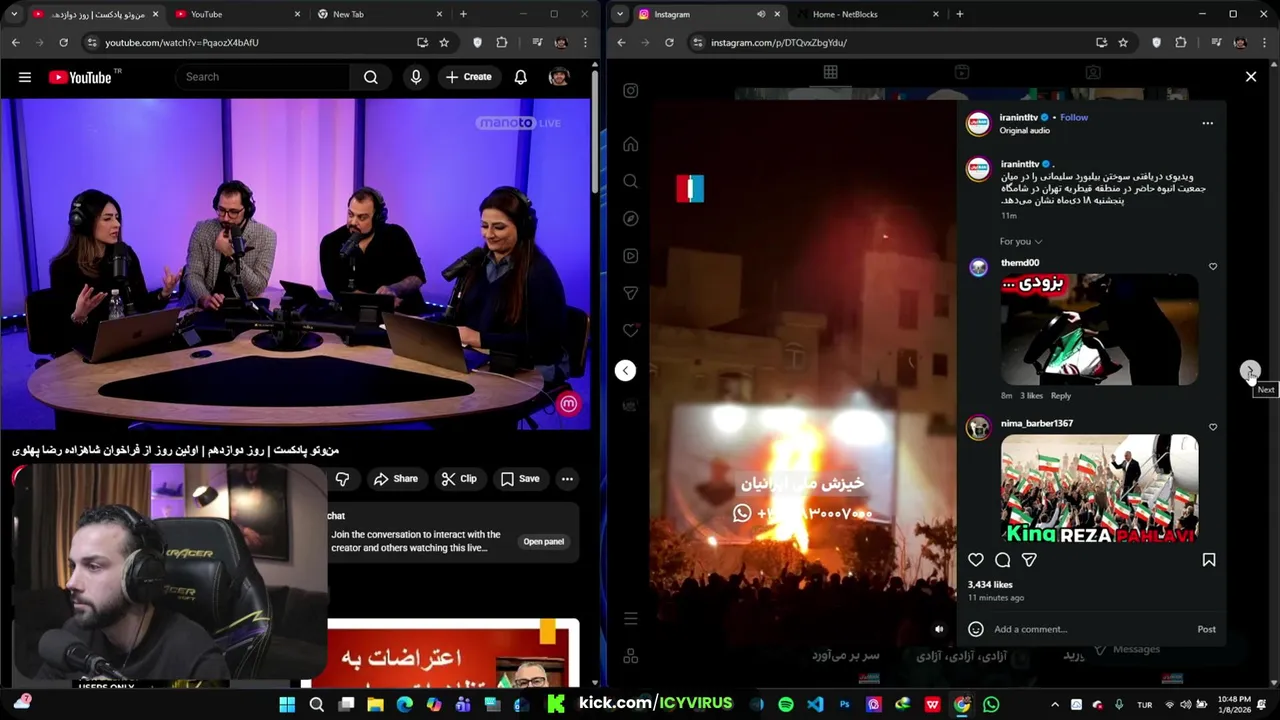Open Chrome menu in Instagram window

coord(1264,43)
